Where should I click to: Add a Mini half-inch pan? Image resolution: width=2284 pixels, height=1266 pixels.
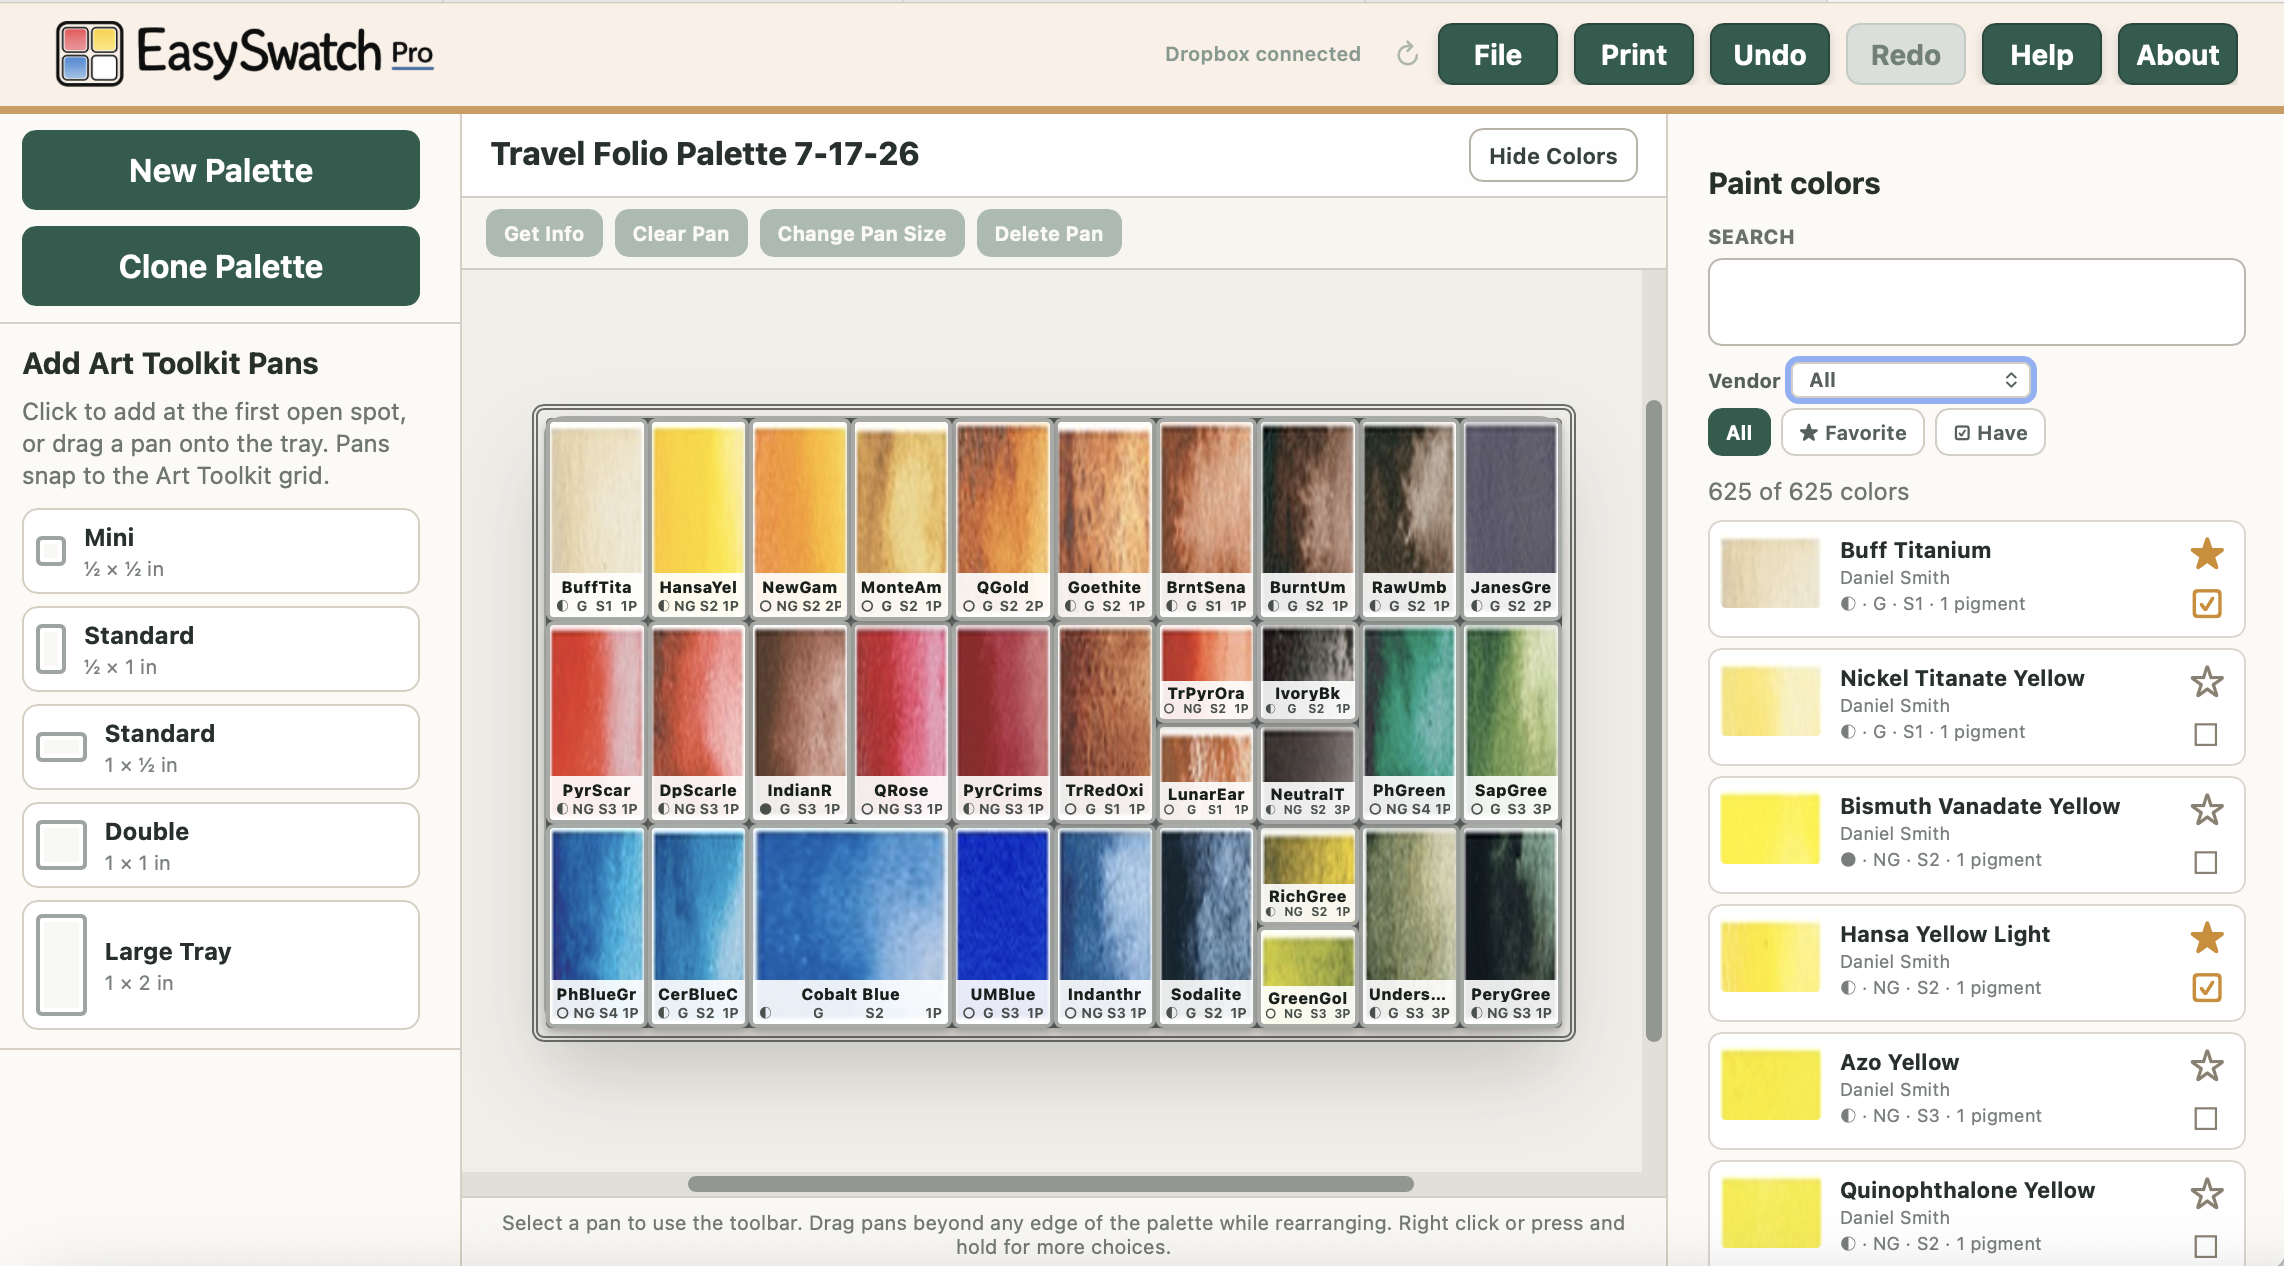[x=221, y=551]
